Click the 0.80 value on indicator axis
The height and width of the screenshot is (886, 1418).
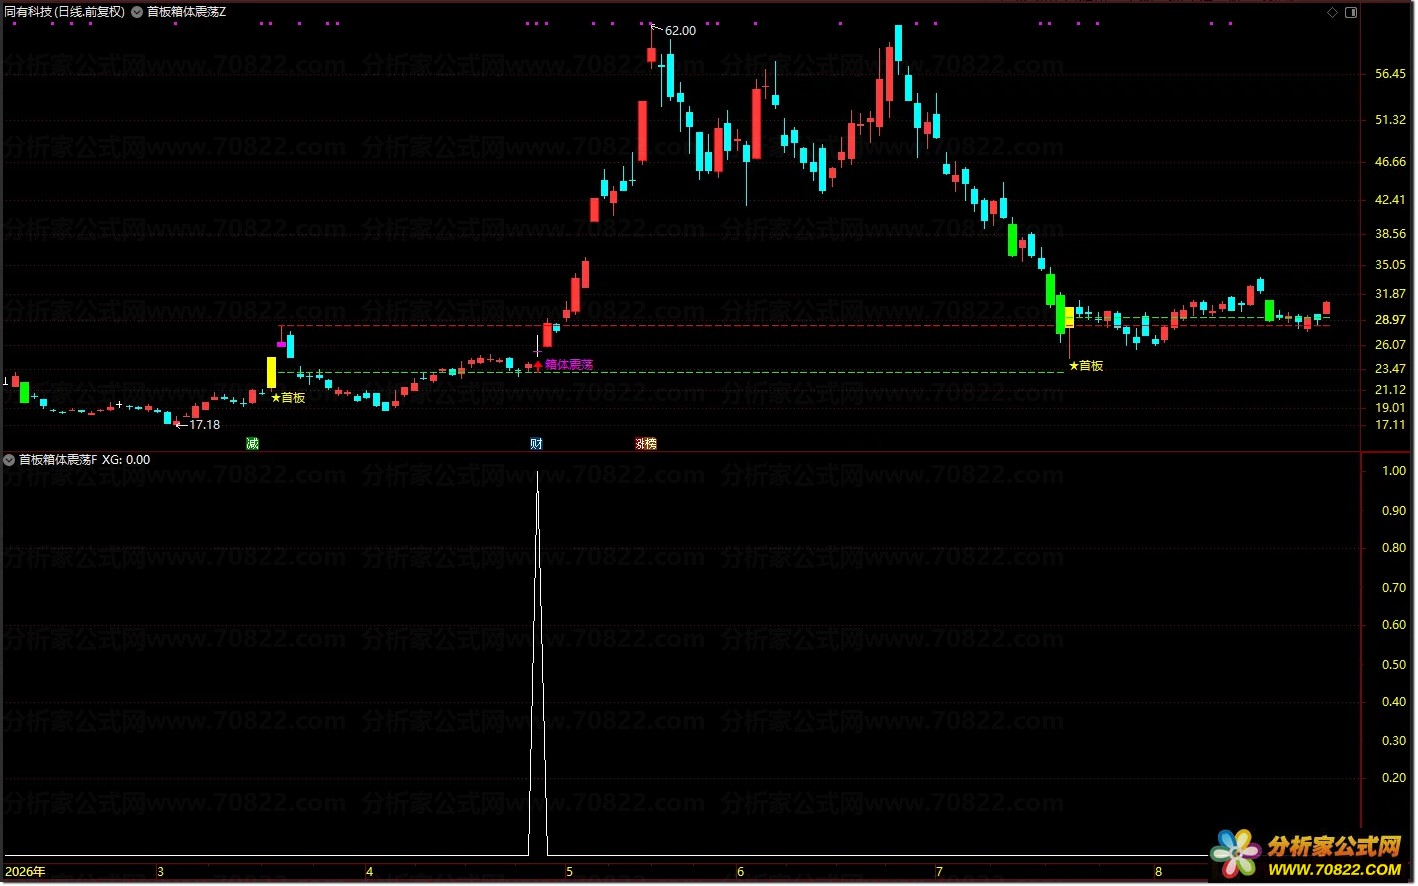tap(1394, 548)
